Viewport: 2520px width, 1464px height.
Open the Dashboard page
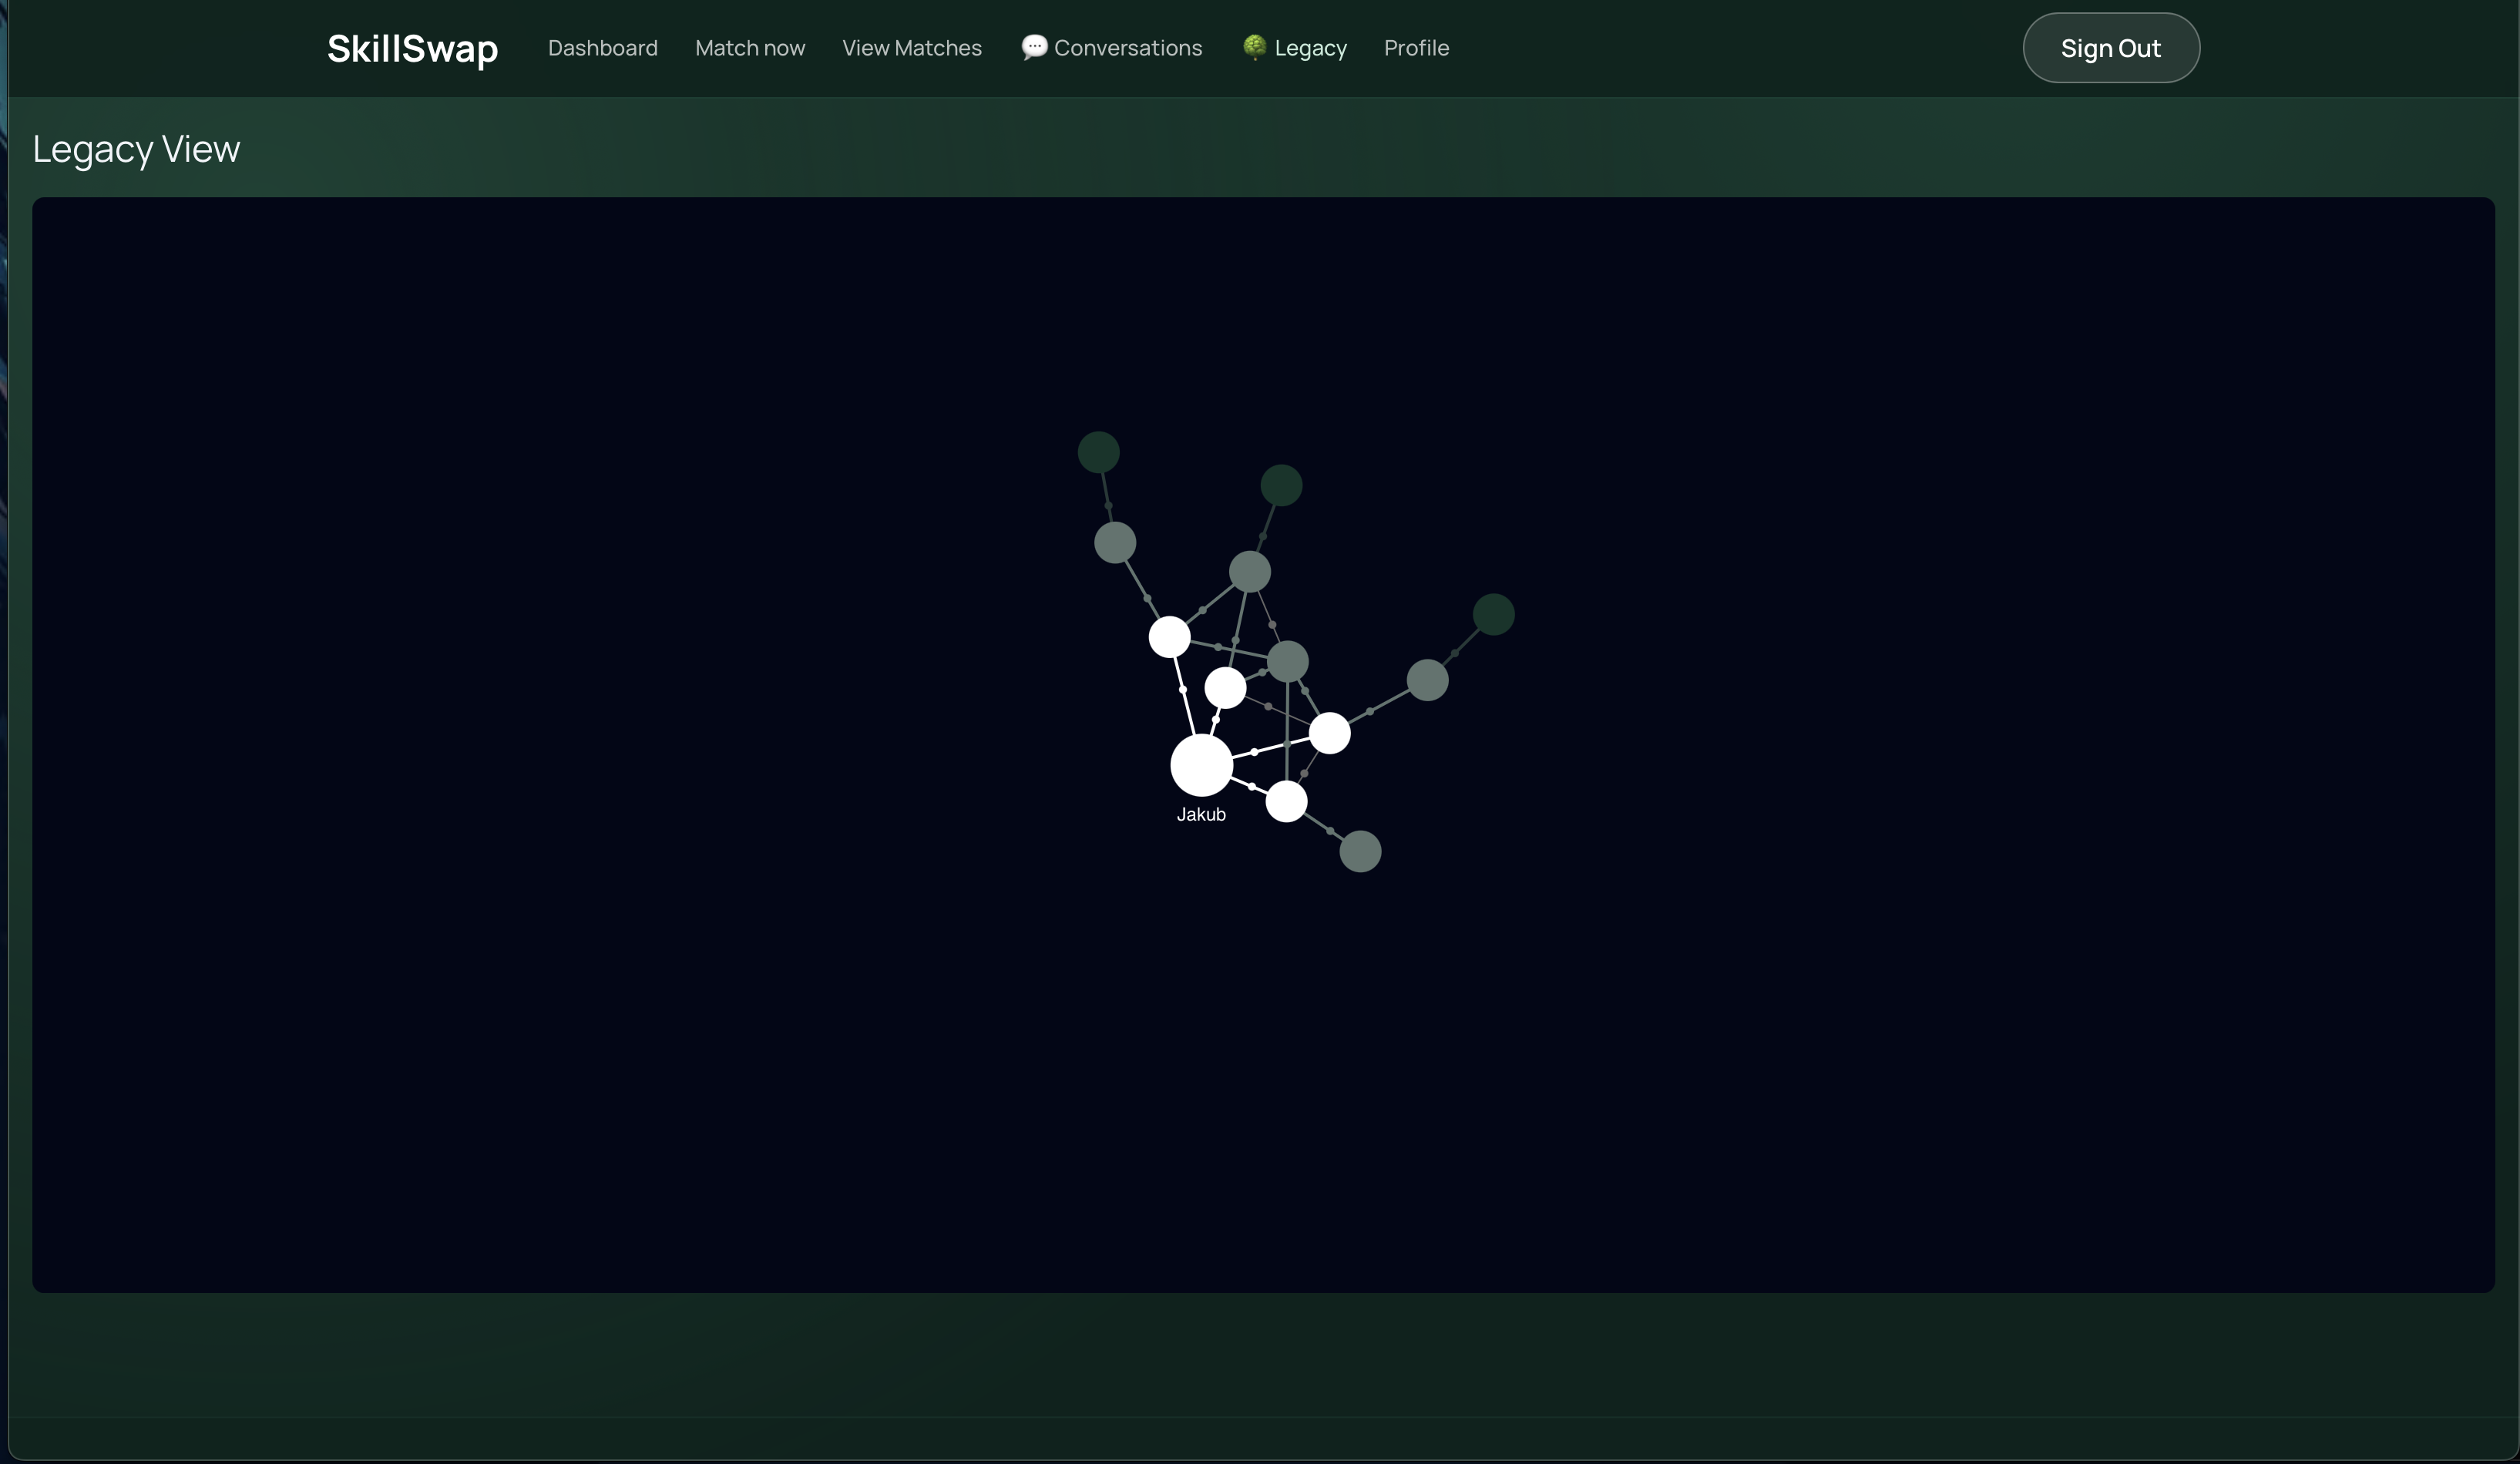pos(602,48)
